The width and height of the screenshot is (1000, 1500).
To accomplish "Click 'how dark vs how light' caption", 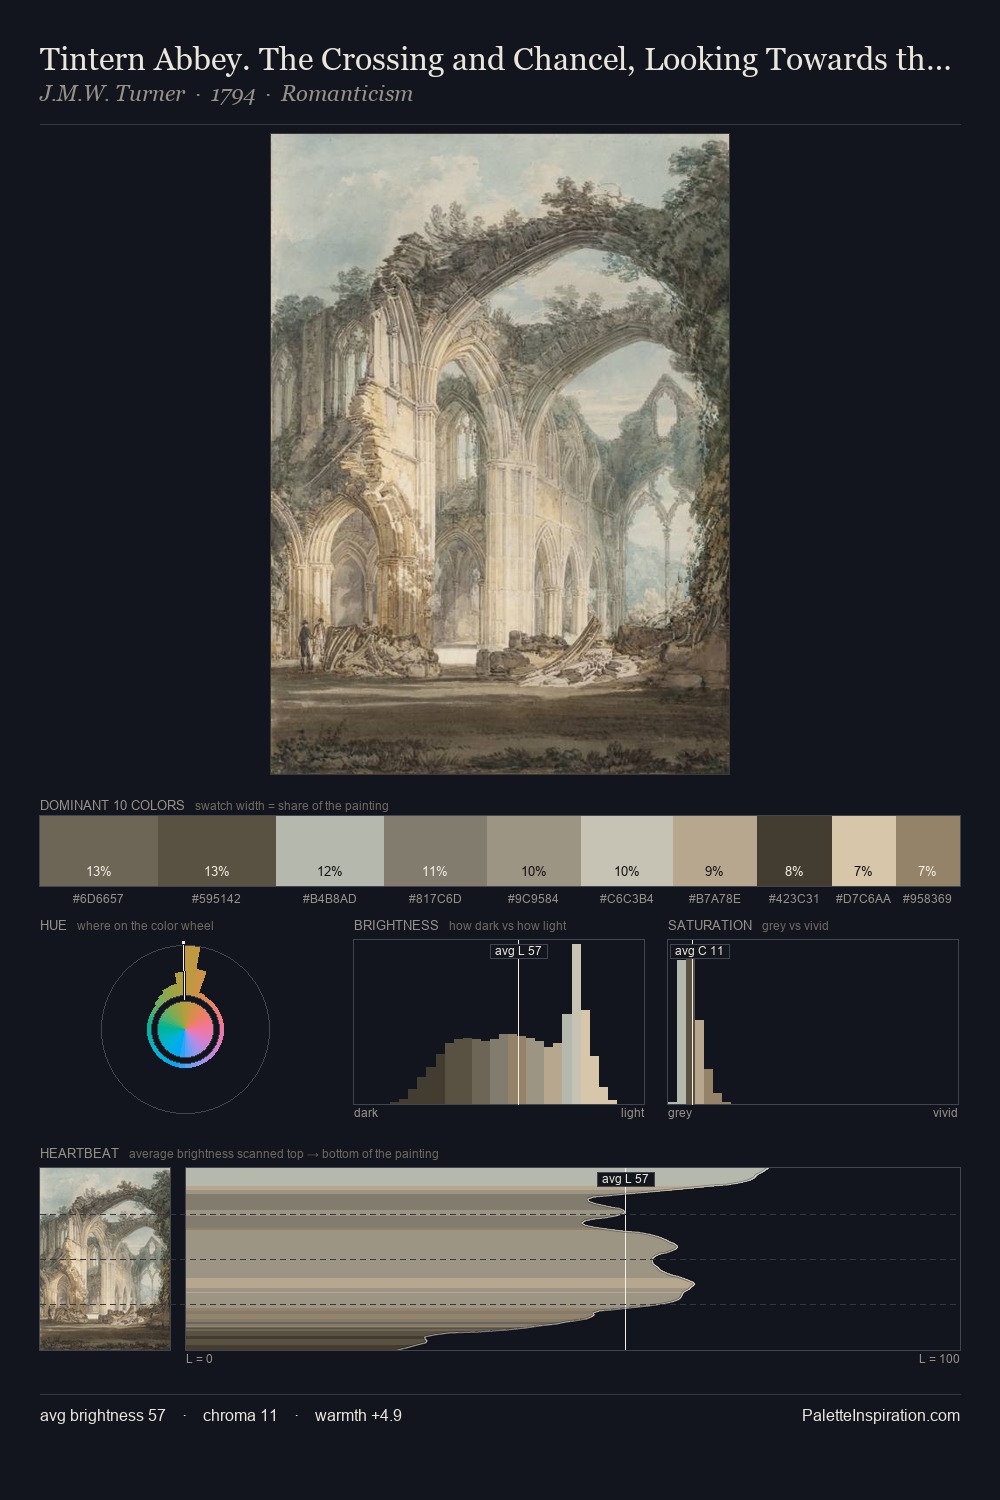I will pos(508,925).
